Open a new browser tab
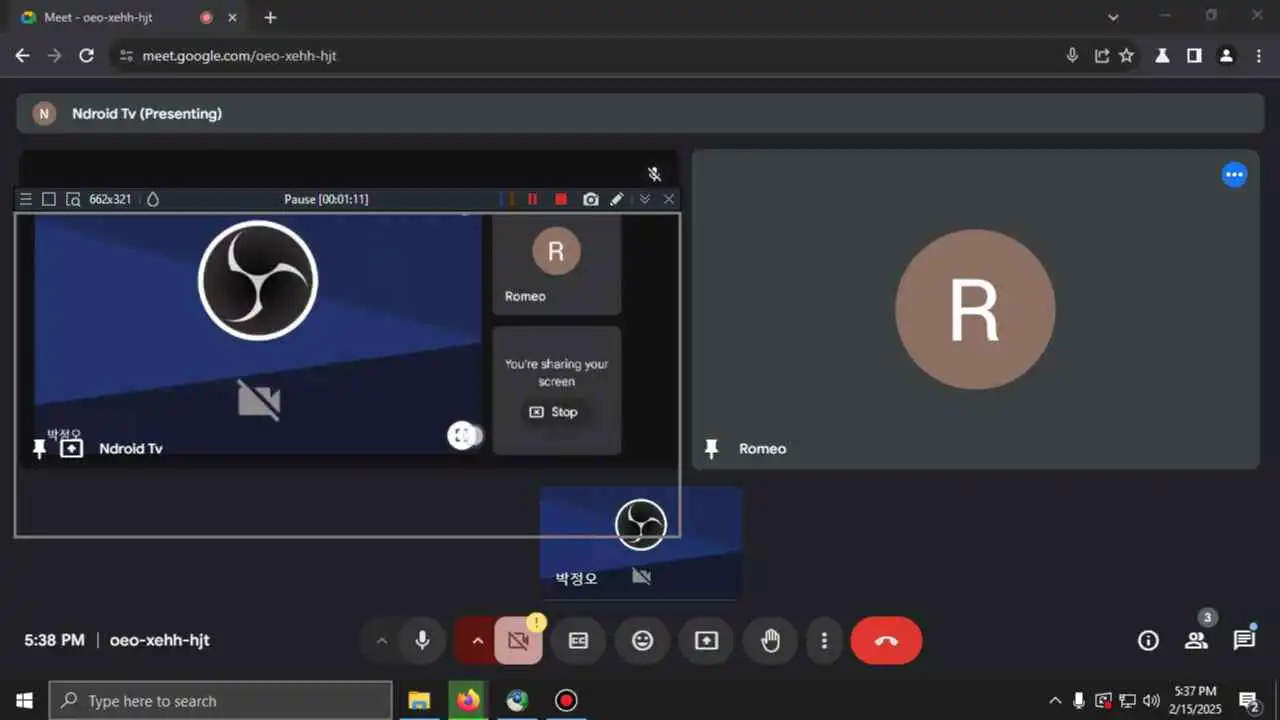The height and width of the screenshot is (720, 1280). 270,18
